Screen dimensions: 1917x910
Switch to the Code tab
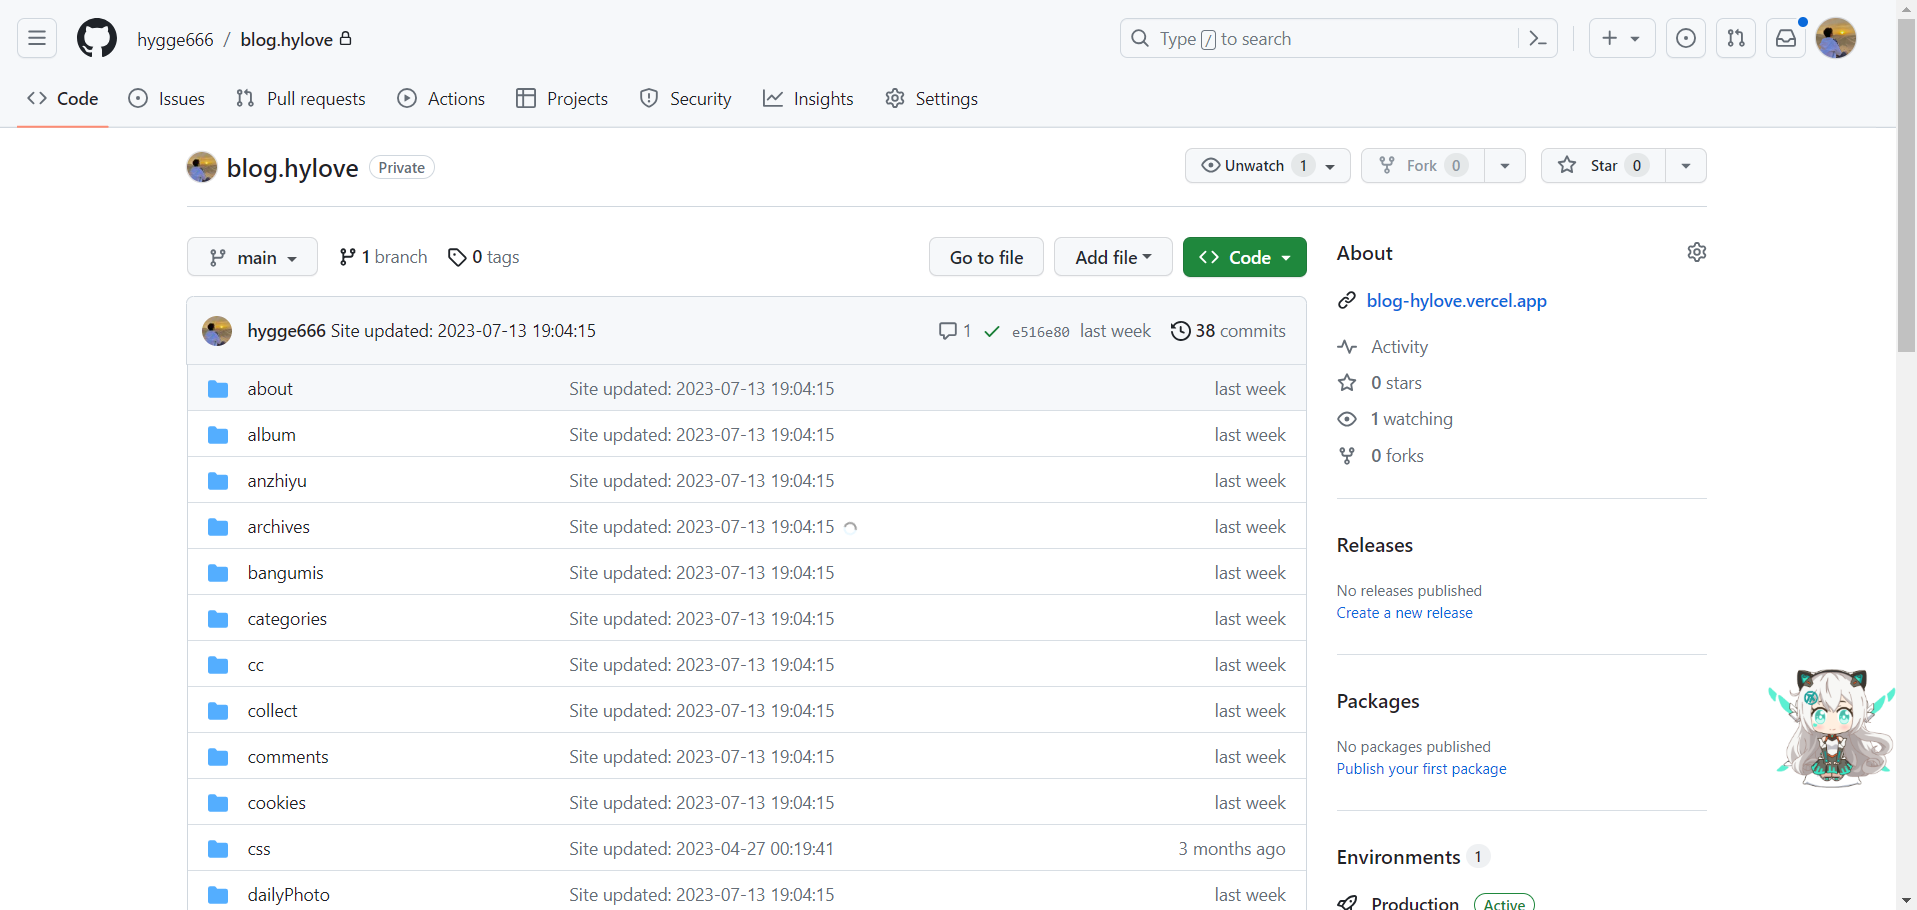[x=63, y=99]
